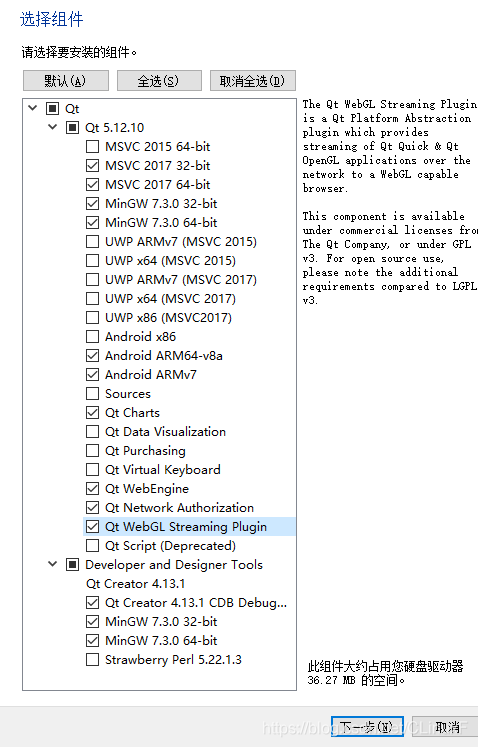Enable the UWP ARMv7 (MSVC 2017) checkbox
The image size is (478, 747).
pos(92,280)
